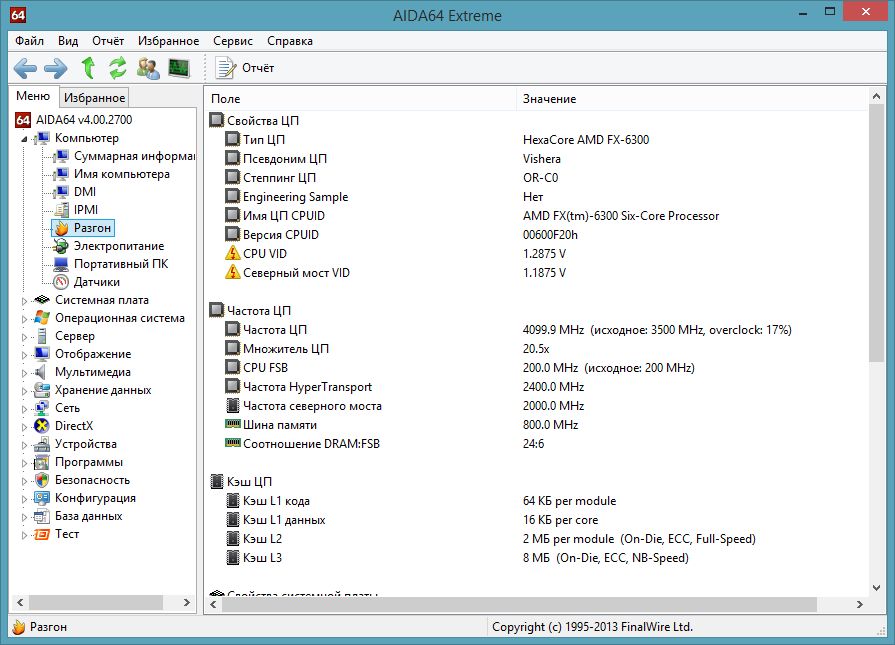Click the База данных icon in the tree
895x645 pixels.
point(42,516)
